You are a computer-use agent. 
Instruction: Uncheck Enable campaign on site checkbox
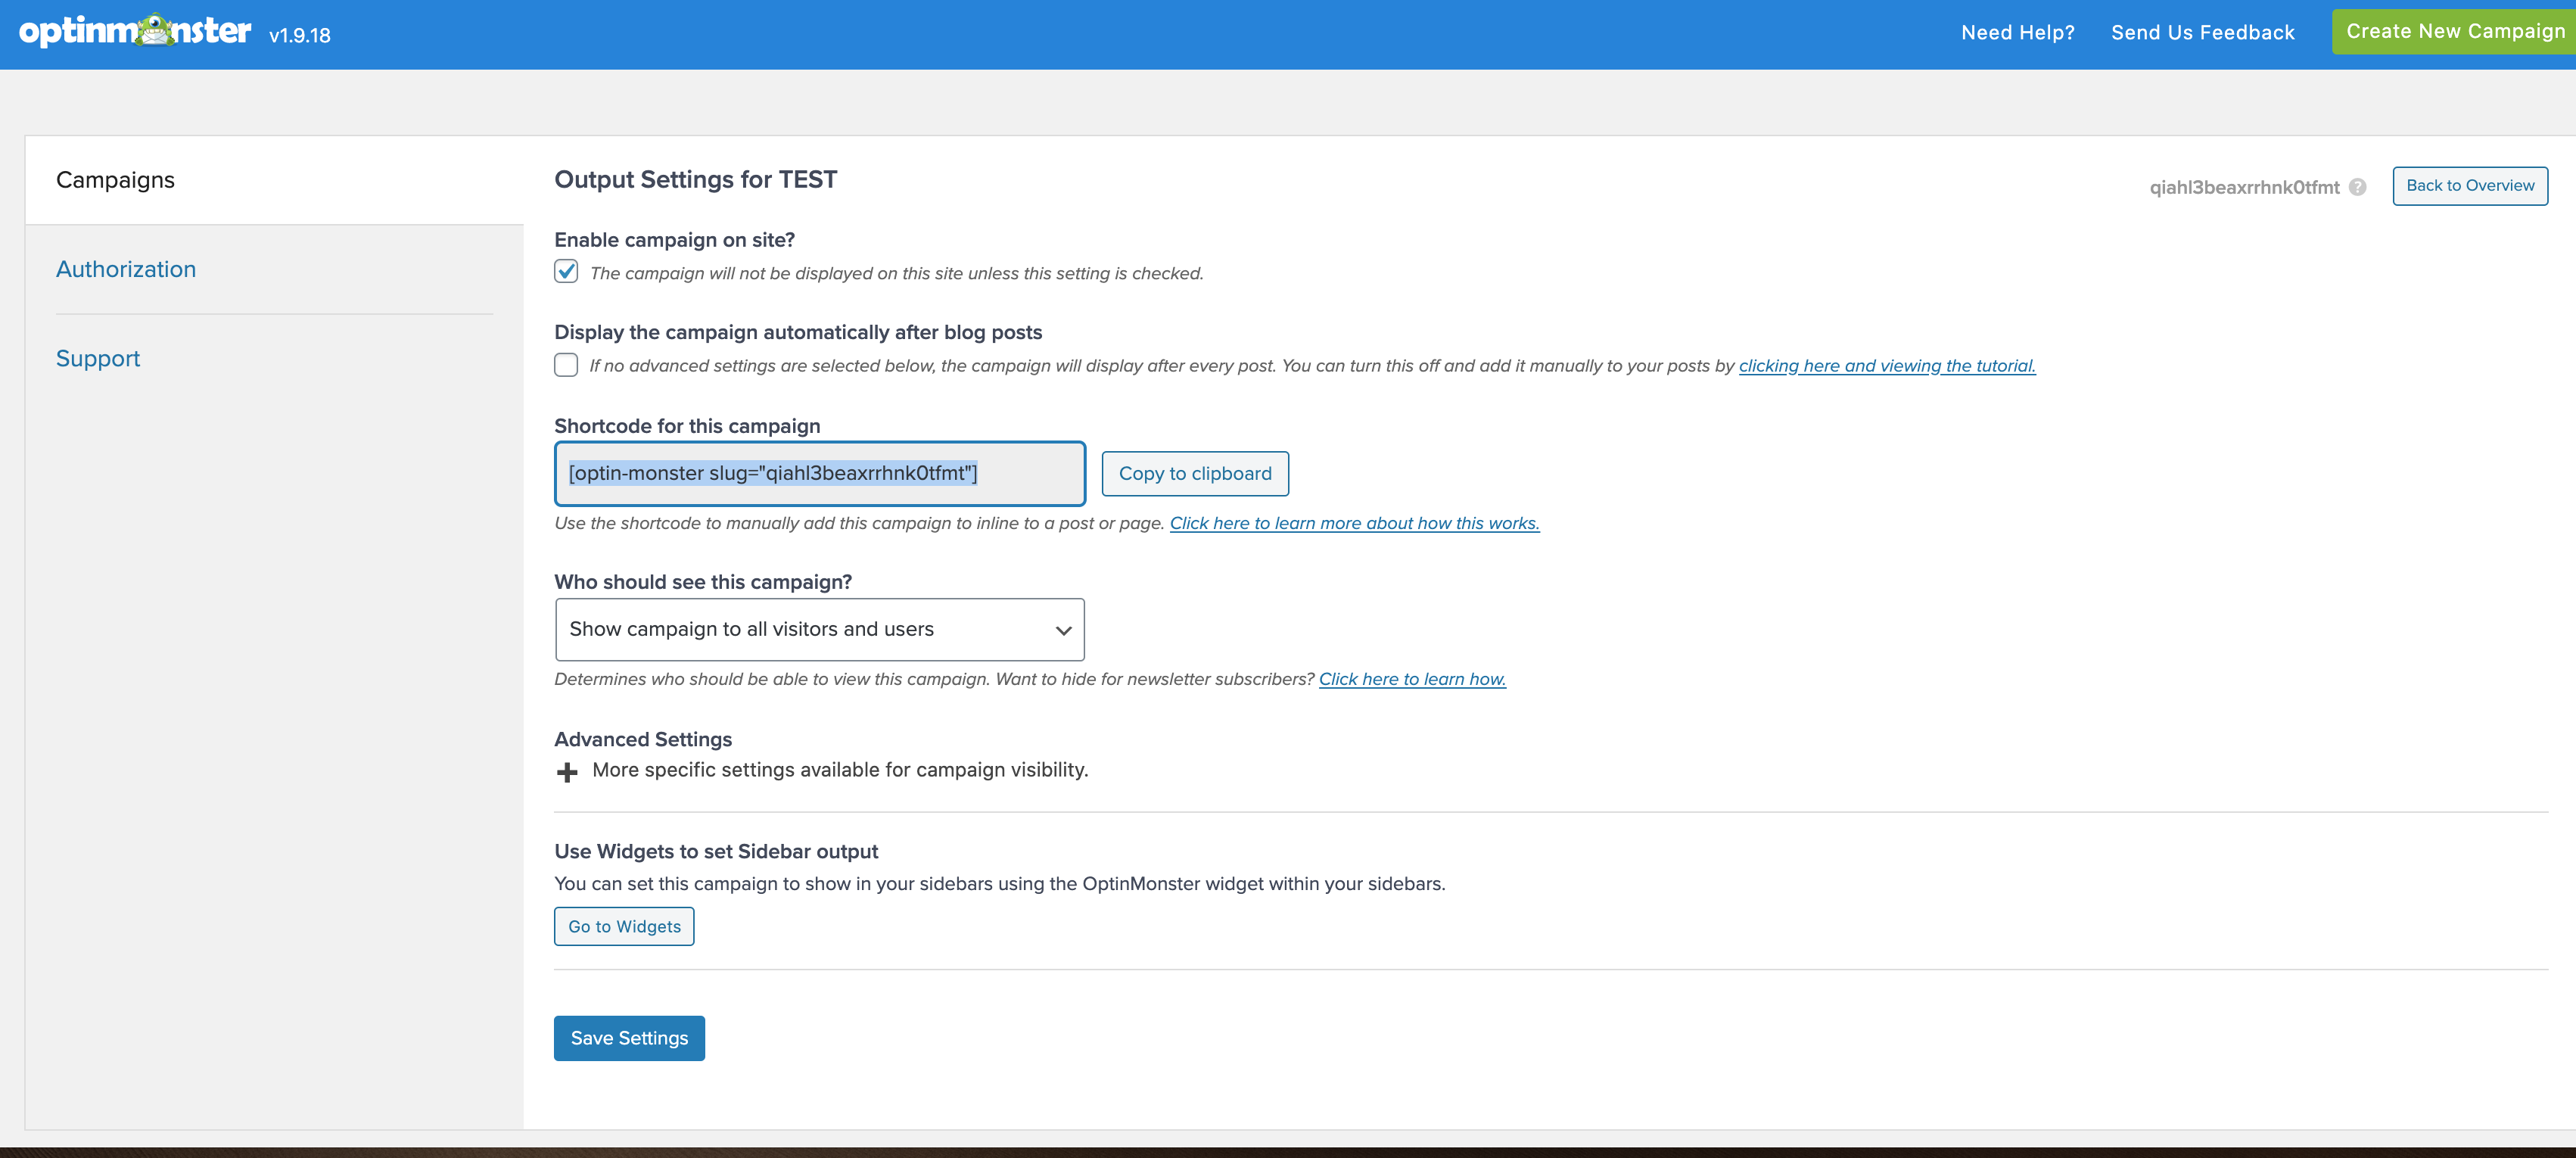(566, 272)
